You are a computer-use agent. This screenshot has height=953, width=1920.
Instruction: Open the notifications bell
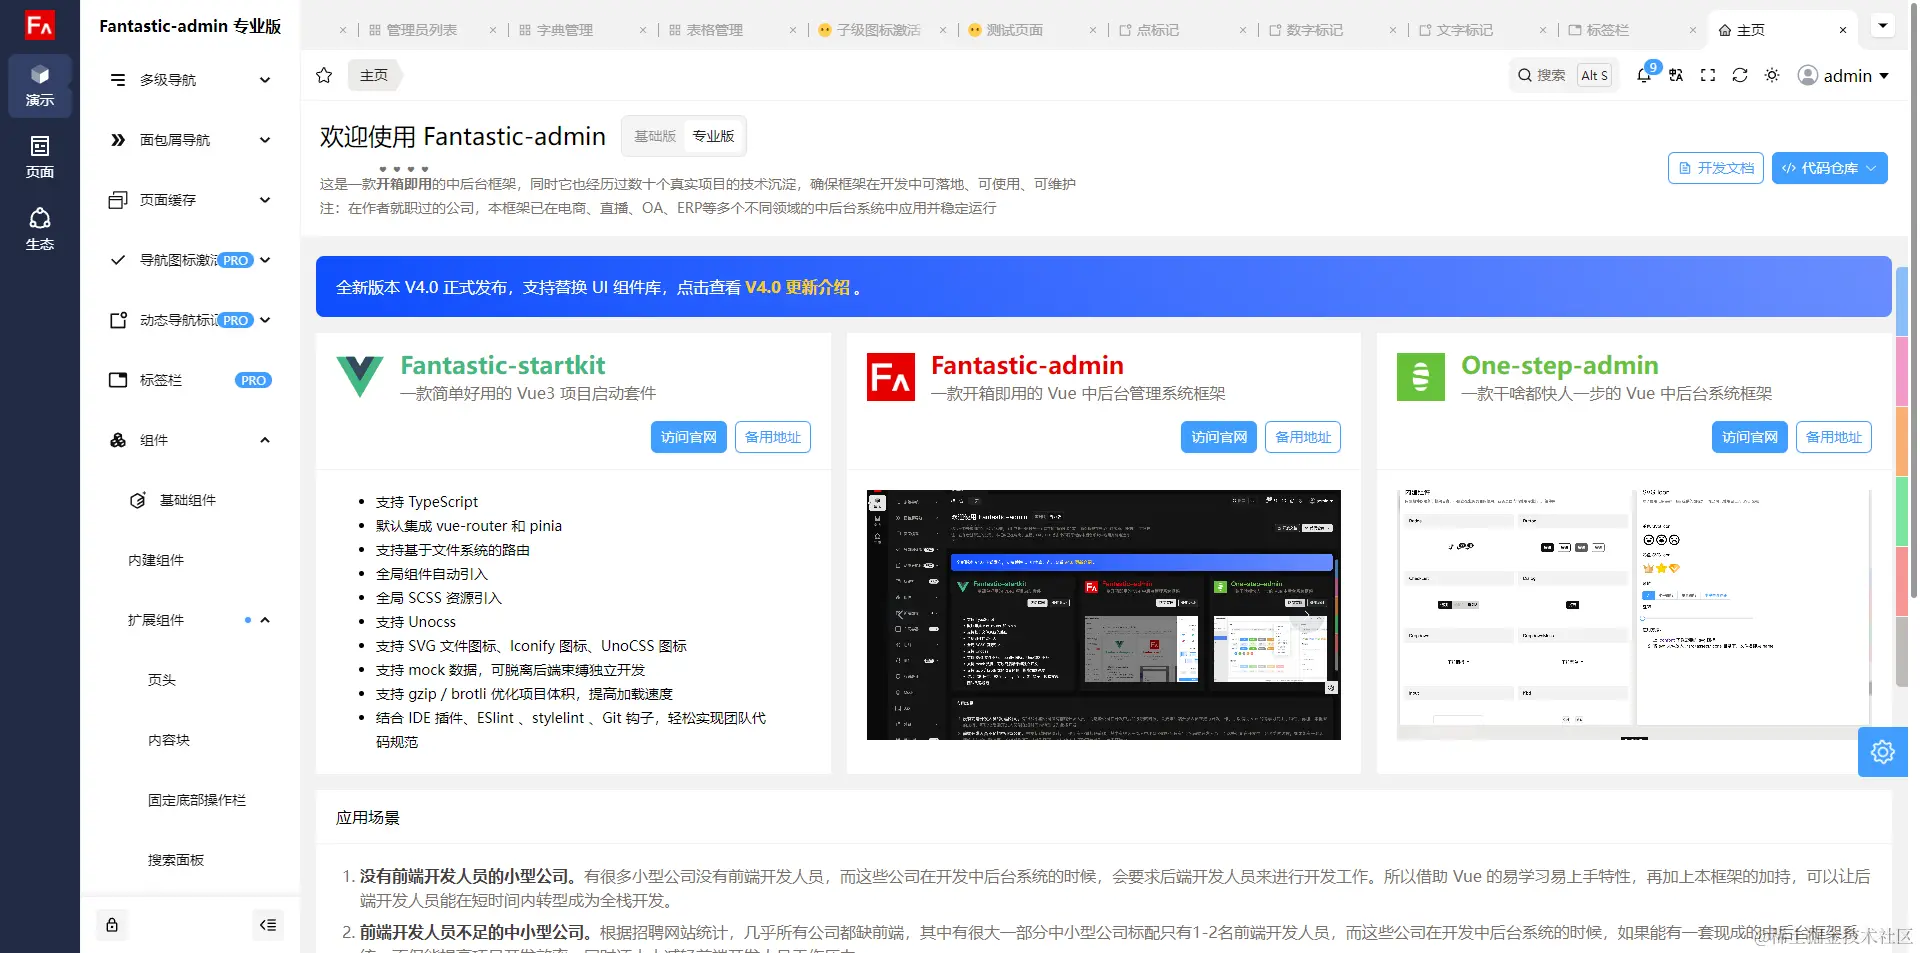pos(1644,75)
